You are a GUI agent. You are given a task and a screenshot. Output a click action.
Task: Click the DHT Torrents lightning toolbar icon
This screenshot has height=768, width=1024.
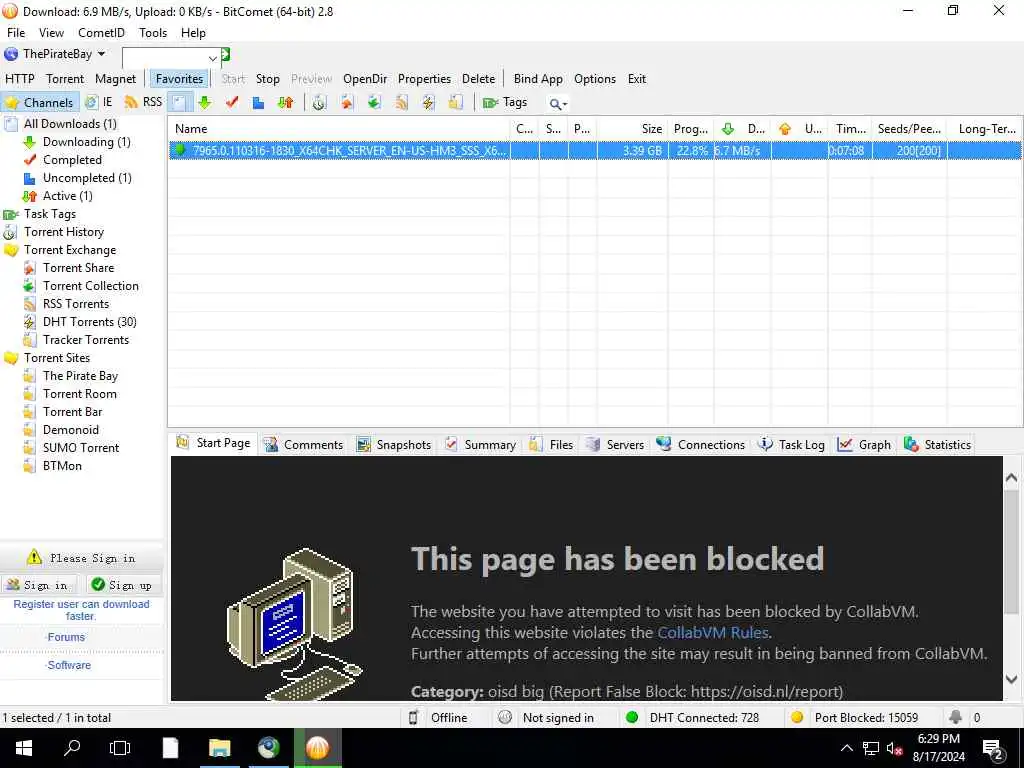click(428, 102)
